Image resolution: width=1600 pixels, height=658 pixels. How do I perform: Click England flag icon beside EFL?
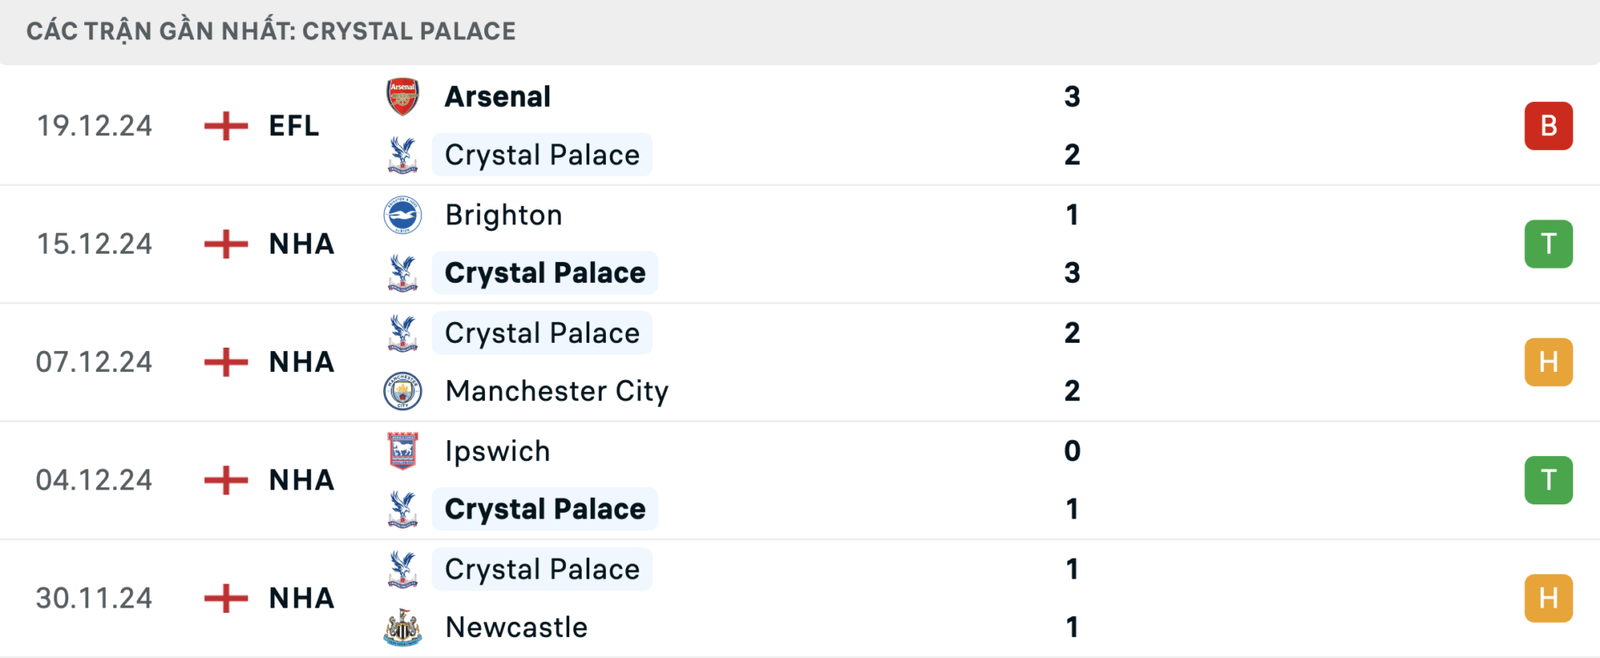tap(226, 126)
